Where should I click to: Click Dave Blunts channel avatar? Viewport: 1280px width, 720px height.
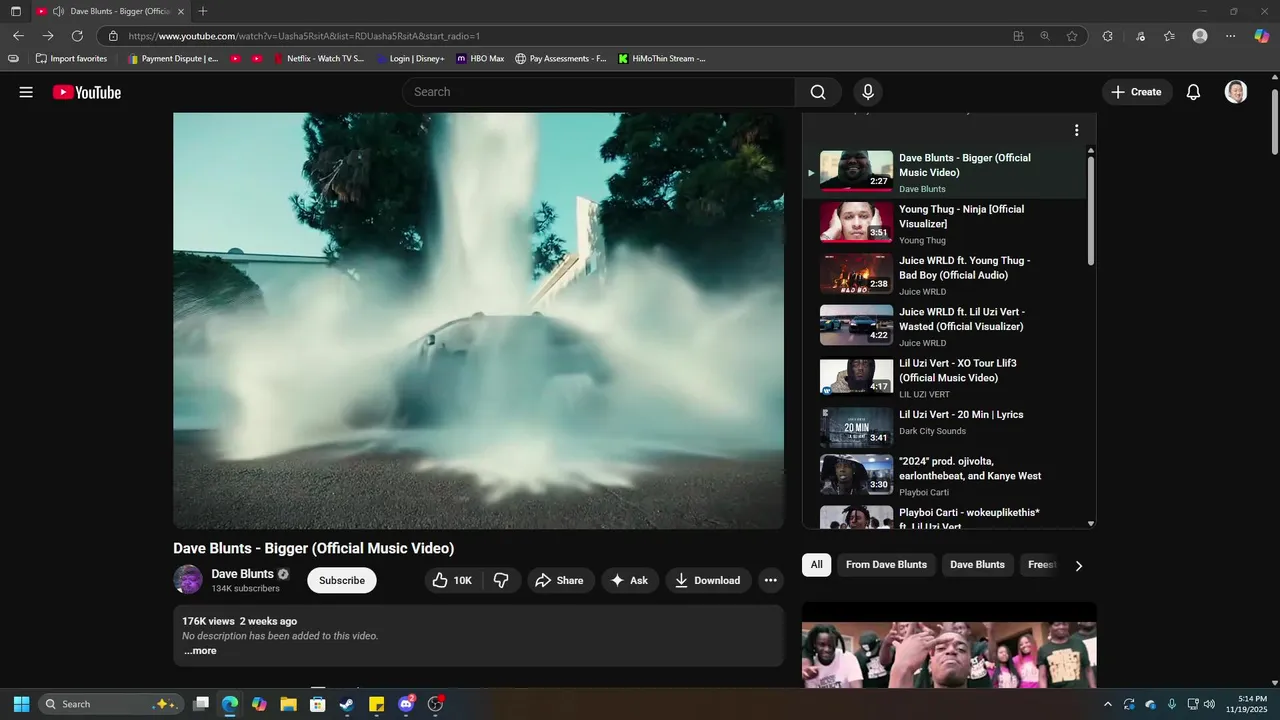click(188, 580)
